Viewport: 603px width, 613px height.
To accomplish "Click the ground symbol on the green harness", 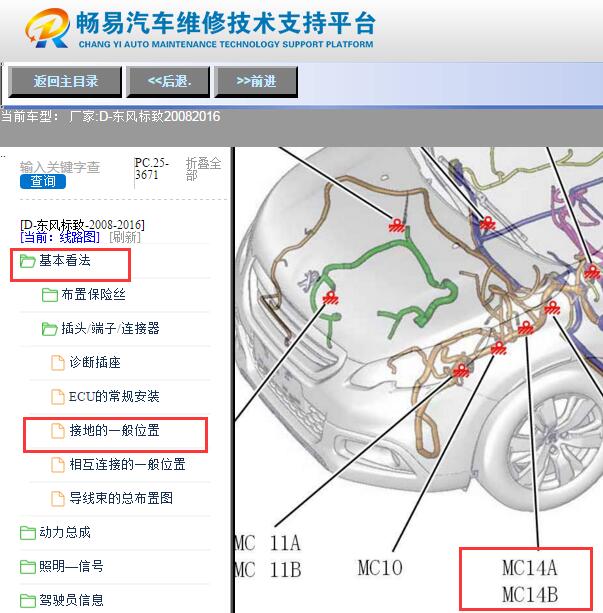I will pos(331,298).
